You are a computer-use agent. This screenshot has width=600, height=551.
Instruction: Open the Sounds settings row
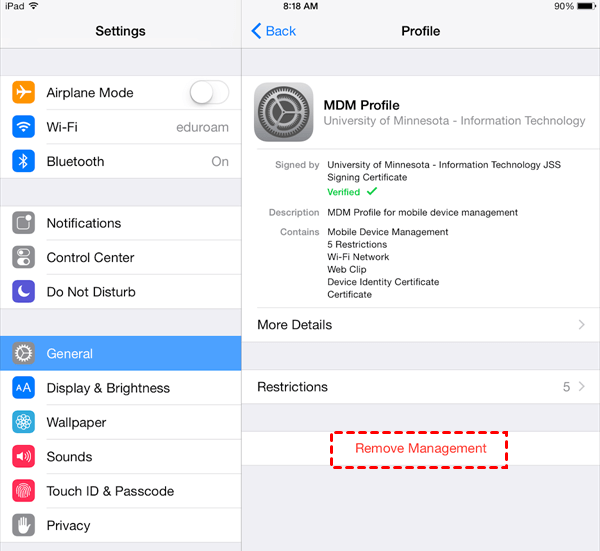pos(121,456)
